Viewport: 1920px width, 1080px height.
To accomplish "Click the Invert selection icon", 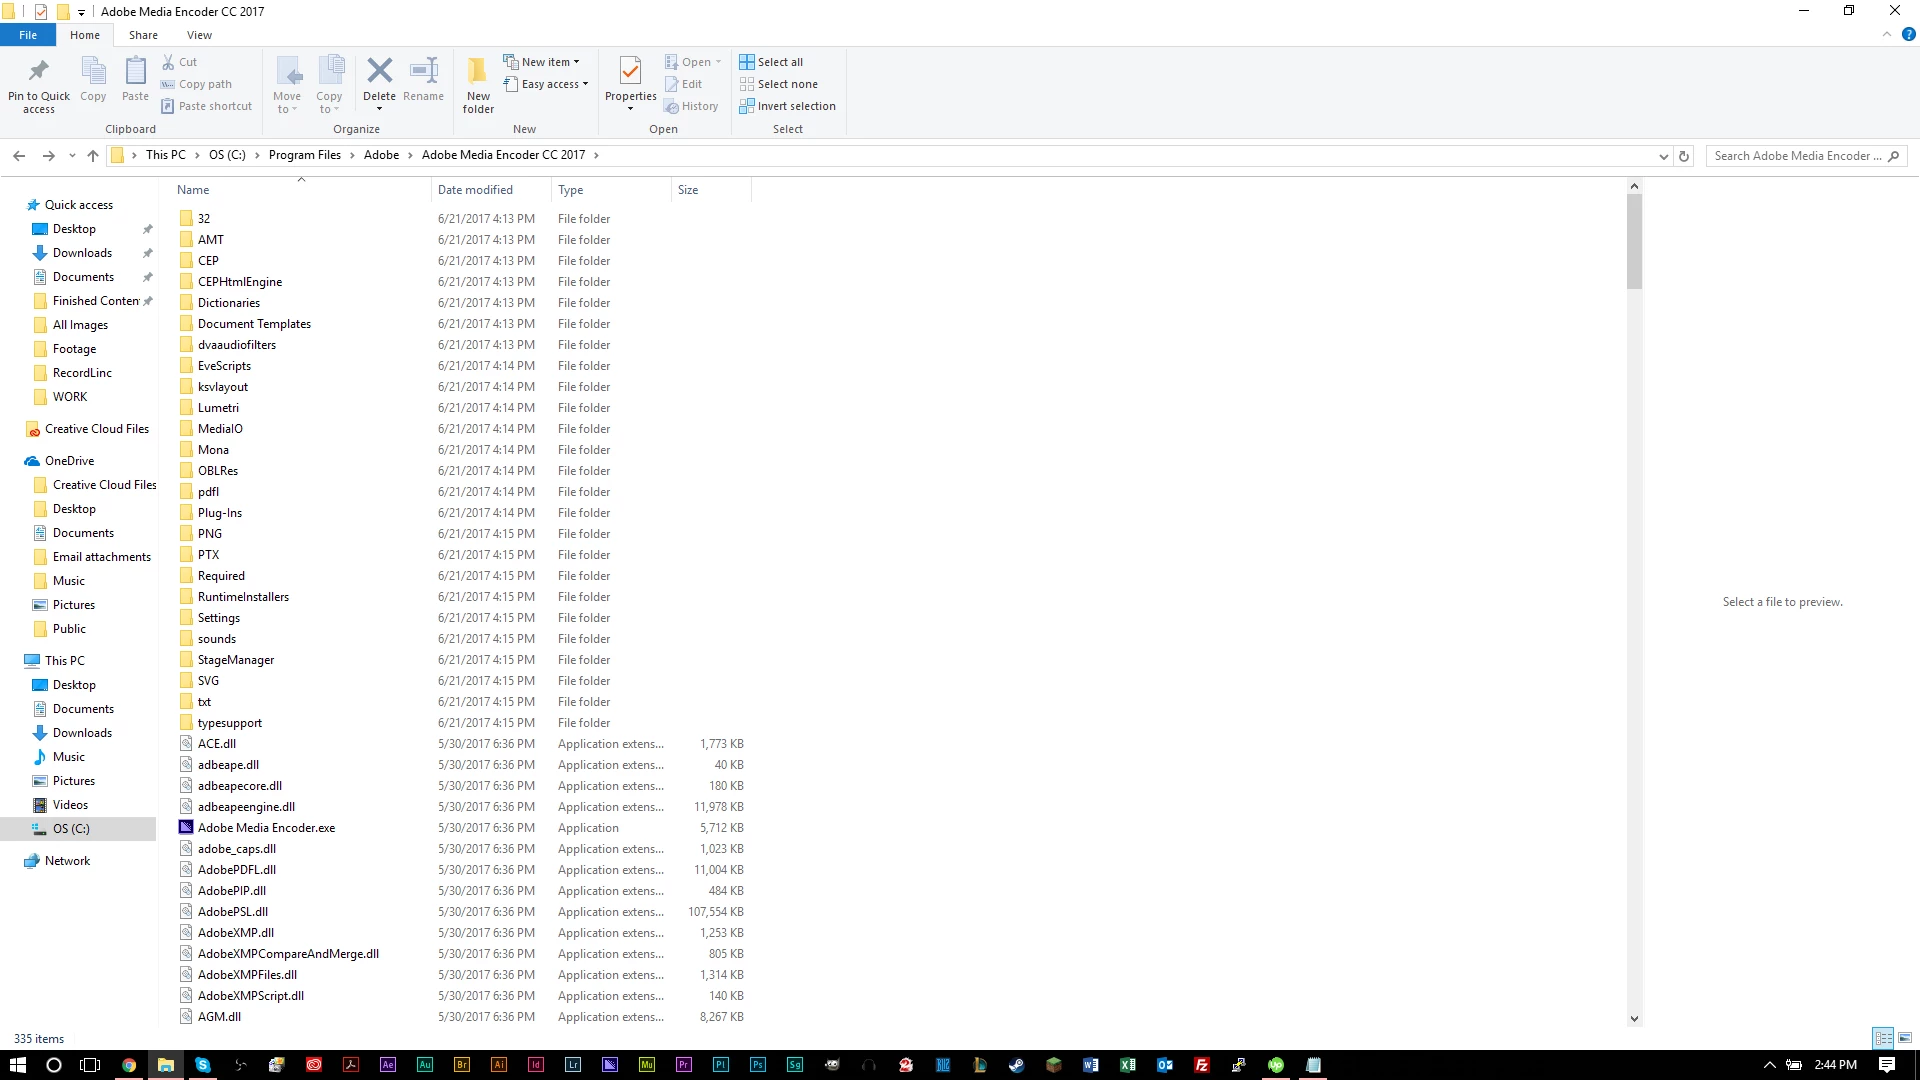I will pyautogui.click(x=747, y=106).
